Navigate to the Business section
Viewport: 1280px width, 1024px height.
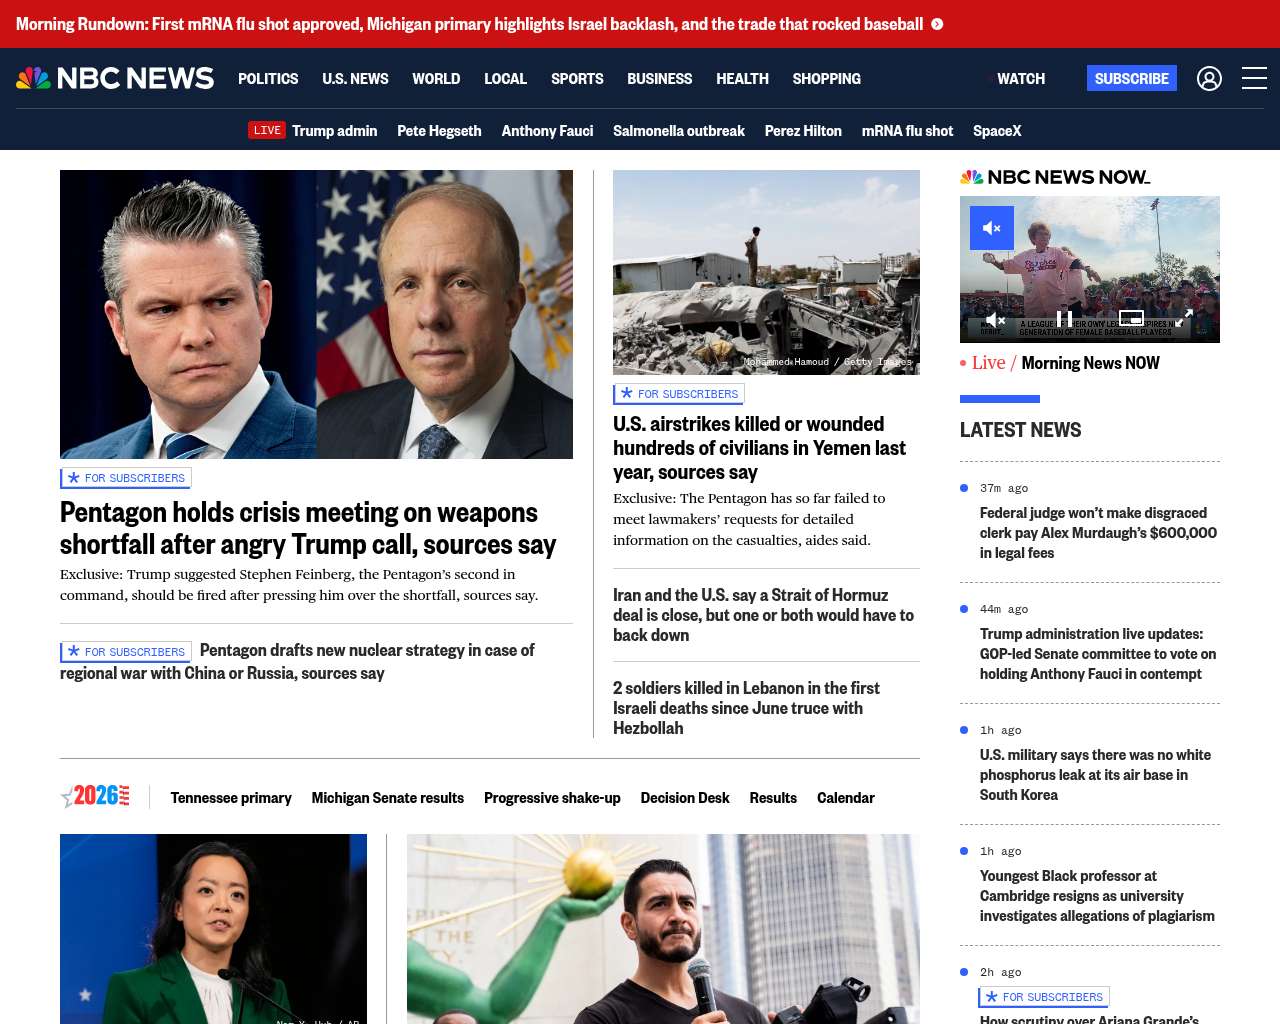[659, 78]
